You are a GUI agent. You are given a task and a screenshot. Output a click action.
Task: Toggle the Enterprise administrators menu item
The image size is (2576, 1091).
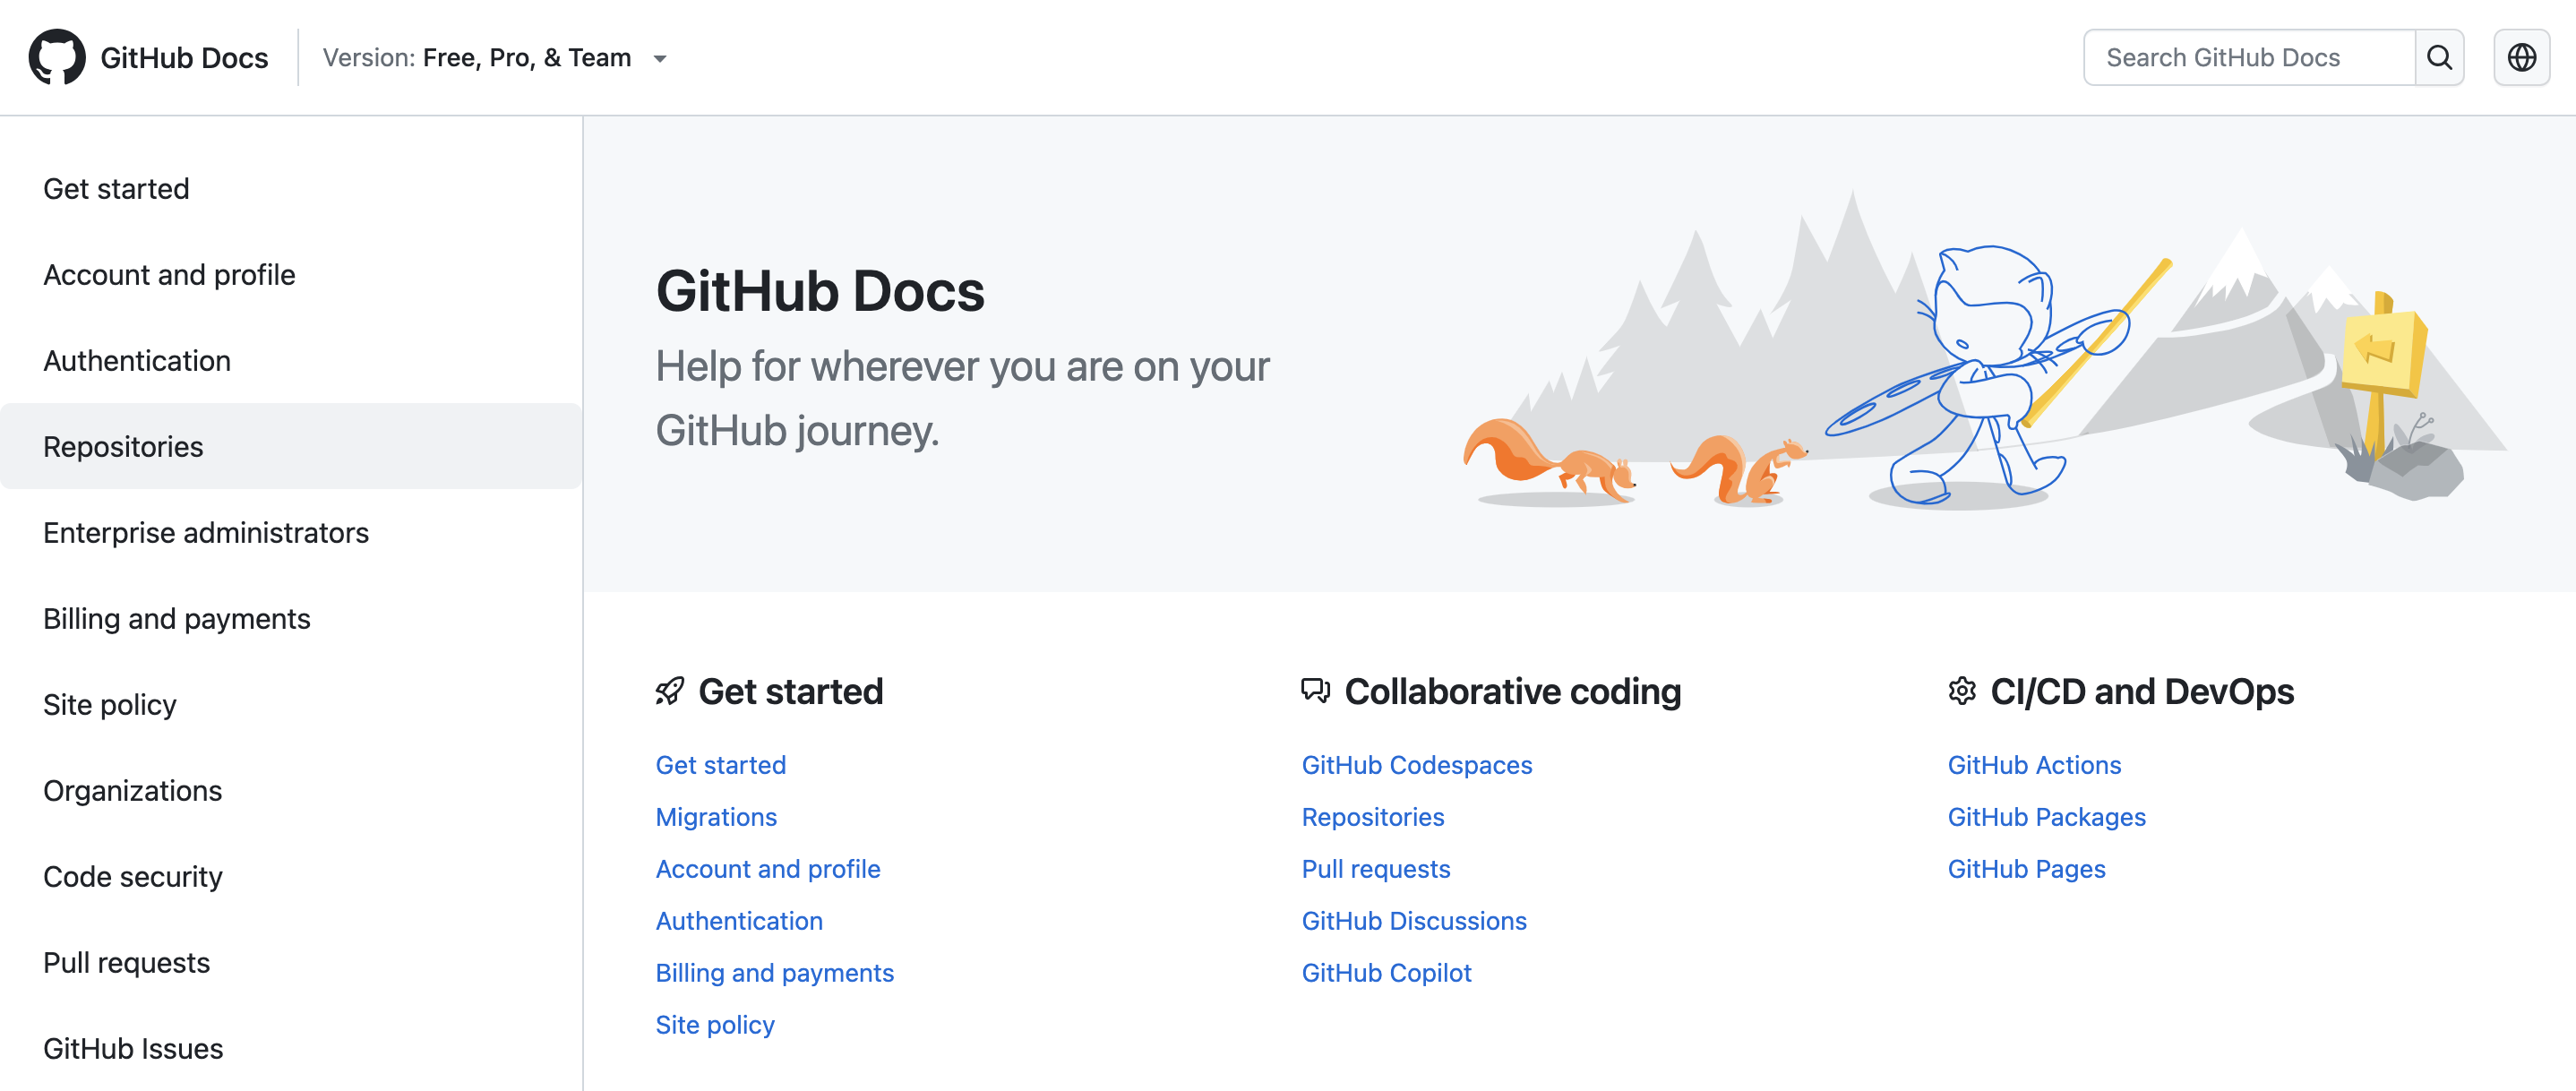[x=205, y=530]
